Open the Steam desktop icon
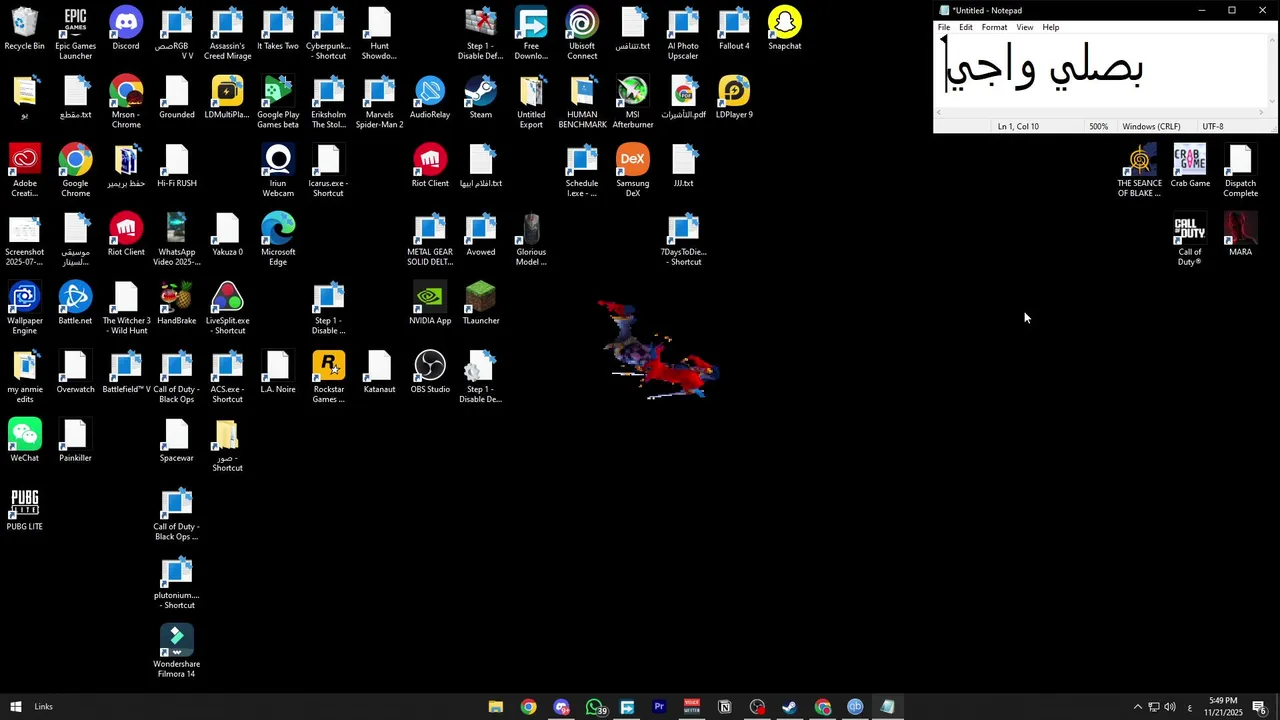The height and width of the screenshot is (720, 1280). click(x=481, y=97)
